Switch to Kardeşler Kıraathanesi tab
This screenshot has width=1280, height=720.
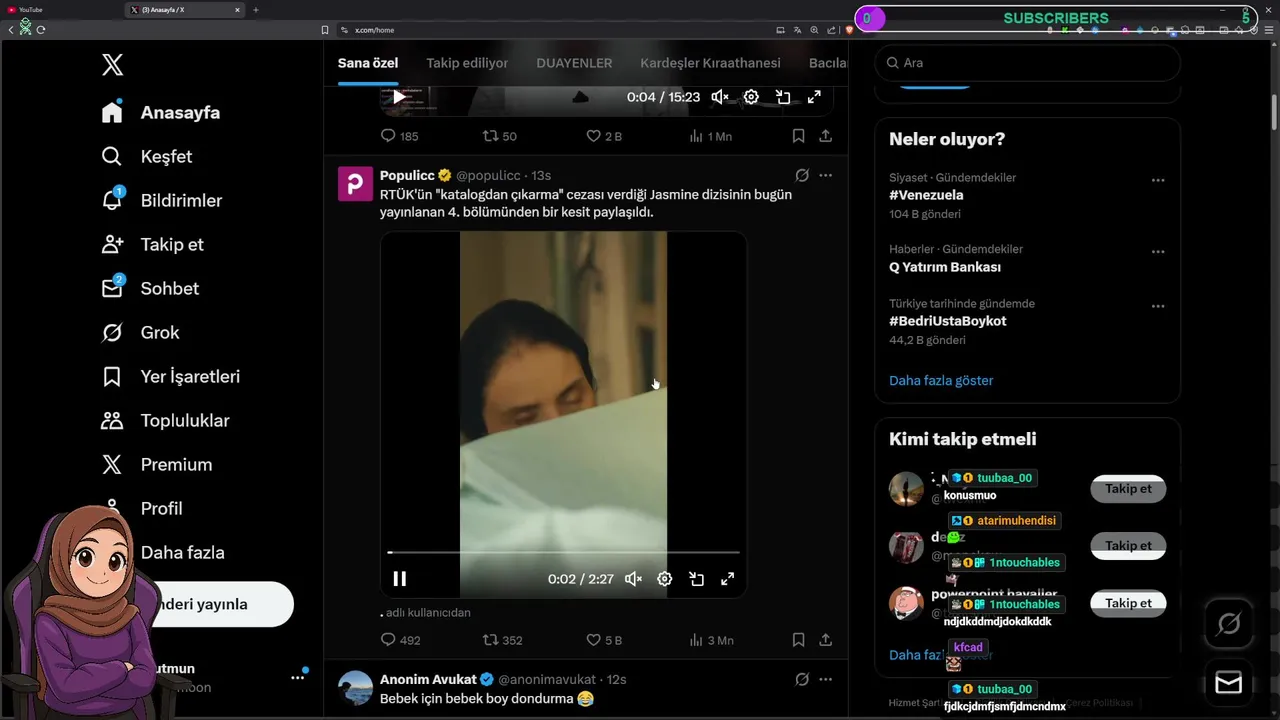coord(710,63)
